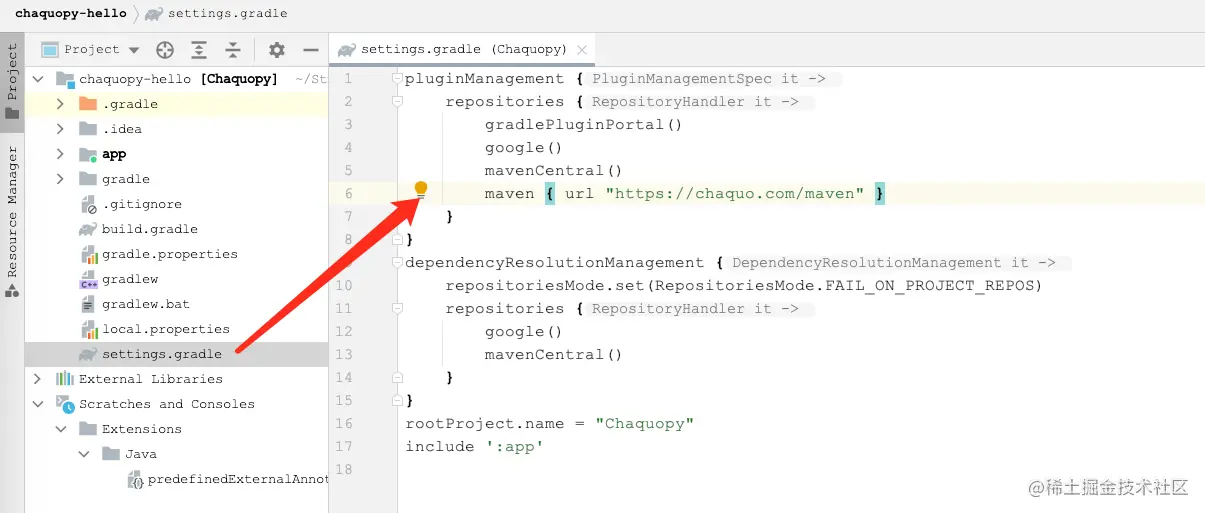
Task: Select local.properties file
Action: [x=165, y=329]
